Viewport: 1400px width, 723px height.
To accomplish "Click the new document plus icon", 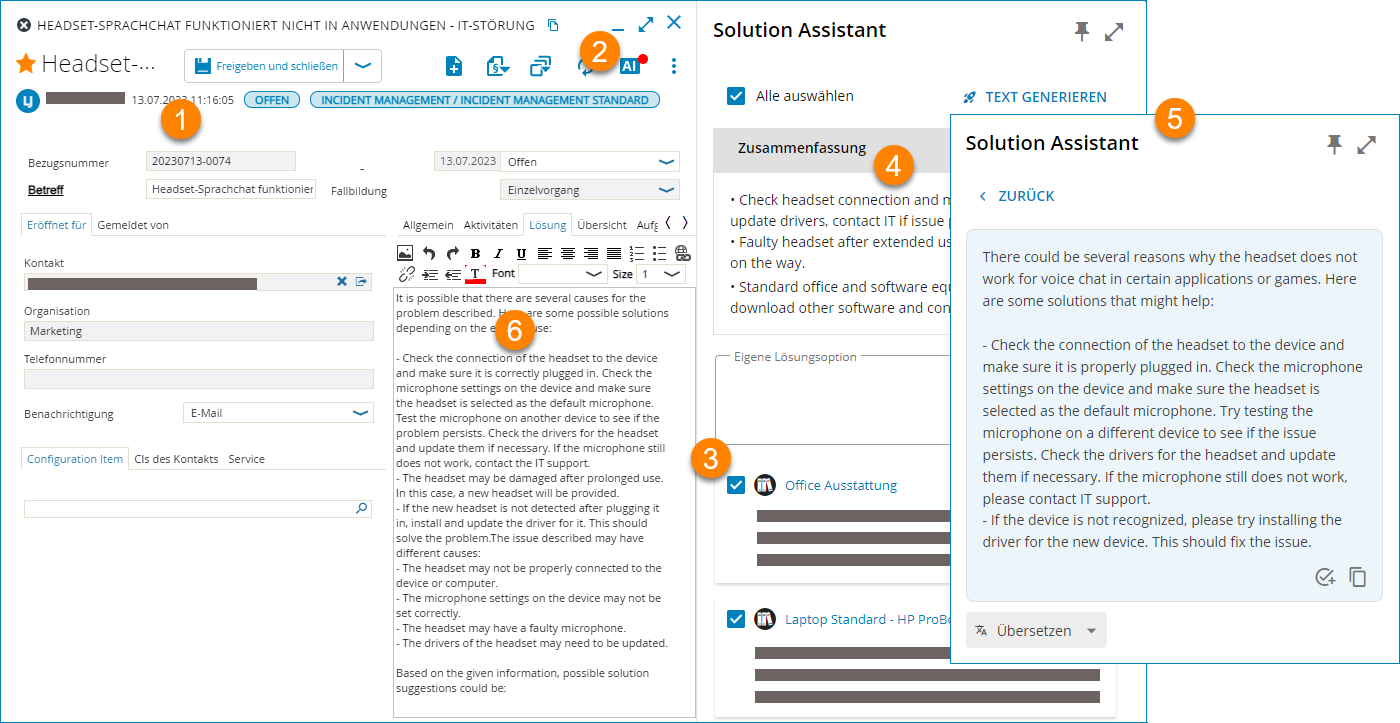I will point(454,66).
